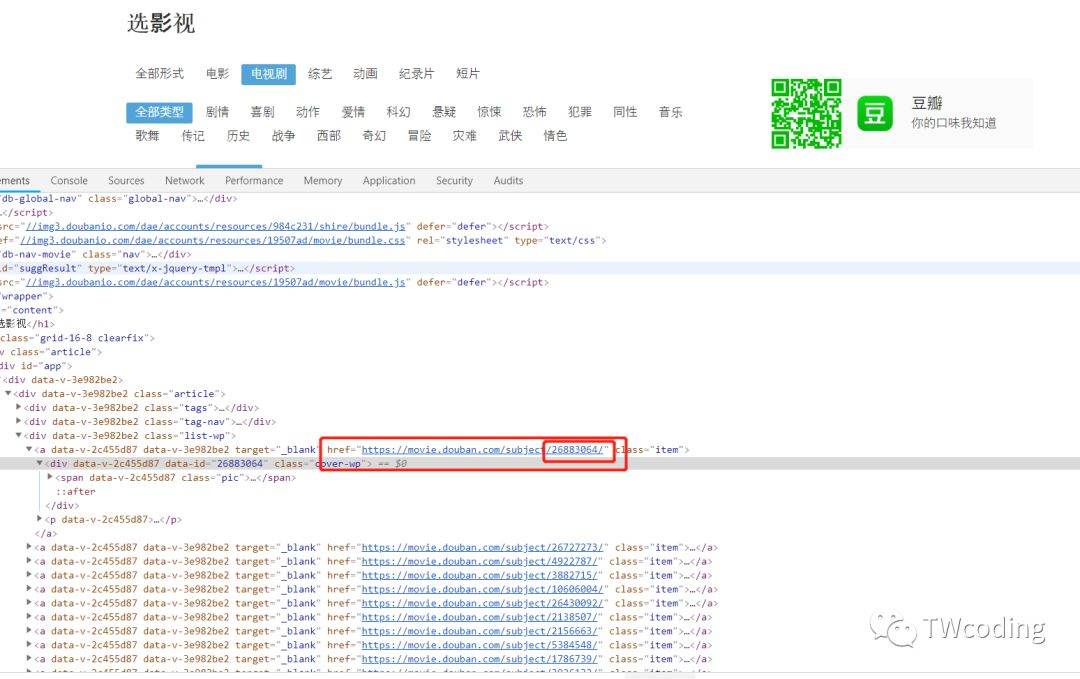Open the subject/26727273 href link
The height and width of the screenshot is (679, 1080).
pyautogui.click(x=483, y=547)
